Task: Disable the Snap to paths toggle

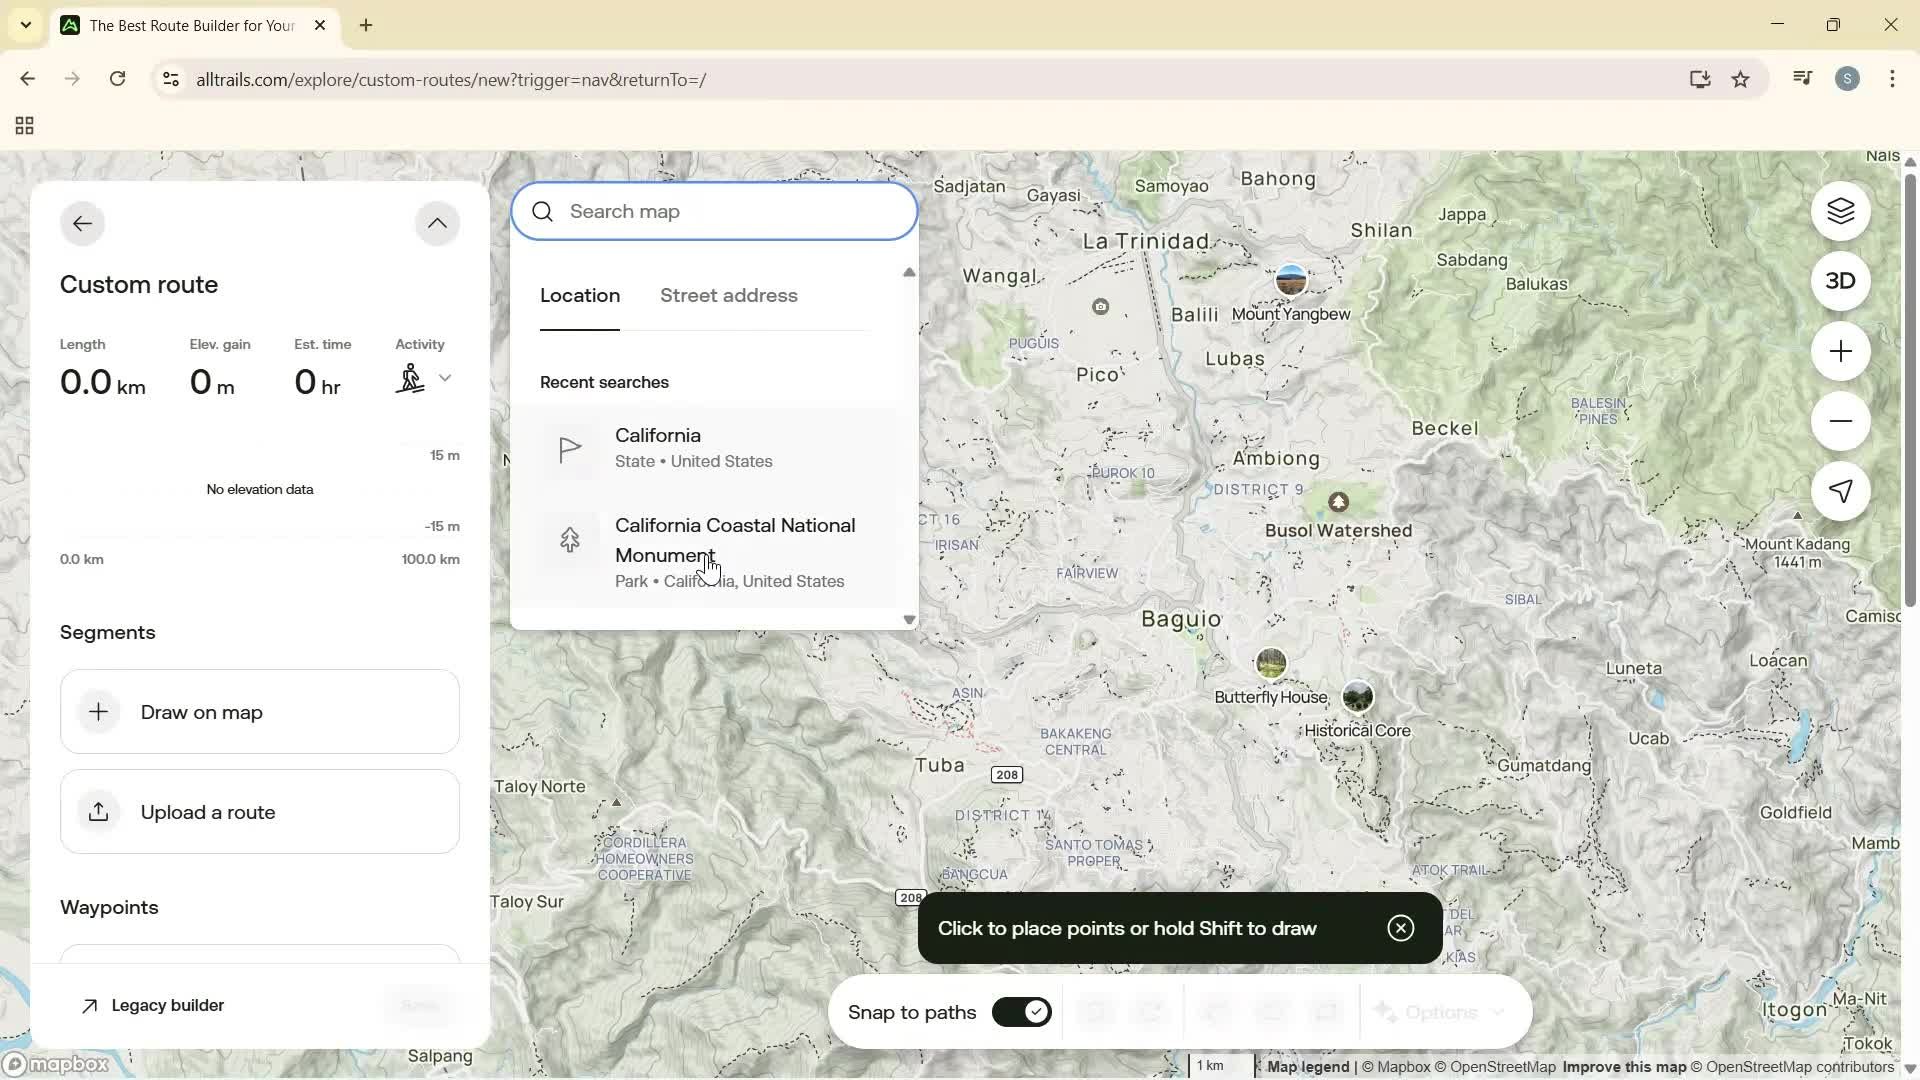Action: (x=1021, y=1011)
